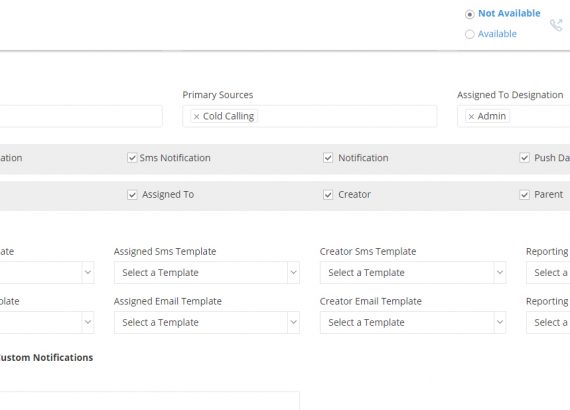The image size is (570, 410).
Task: Click the text box under Custom Notifications
Action: [149, 401]
